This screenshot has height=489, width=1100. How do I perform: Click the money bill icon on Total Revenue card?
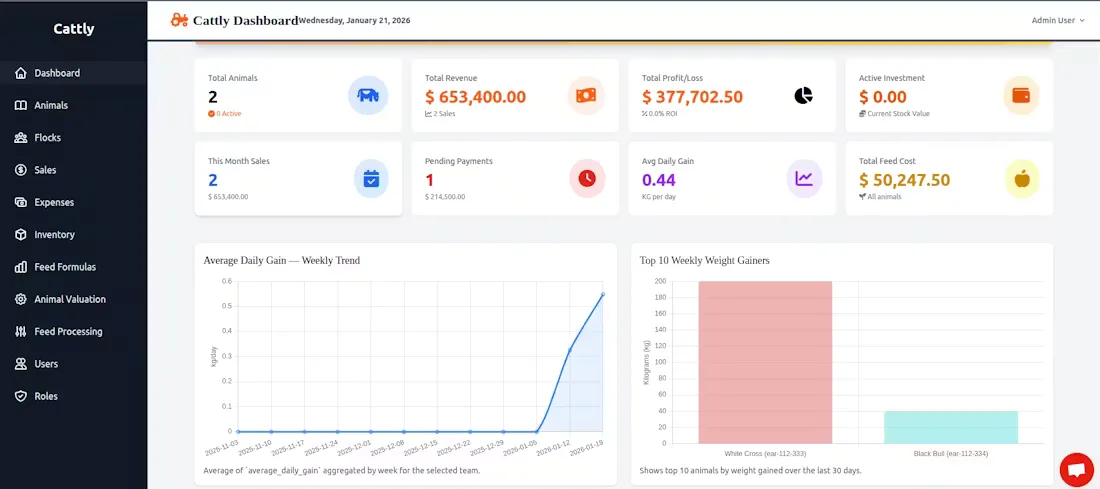(586, 95)
